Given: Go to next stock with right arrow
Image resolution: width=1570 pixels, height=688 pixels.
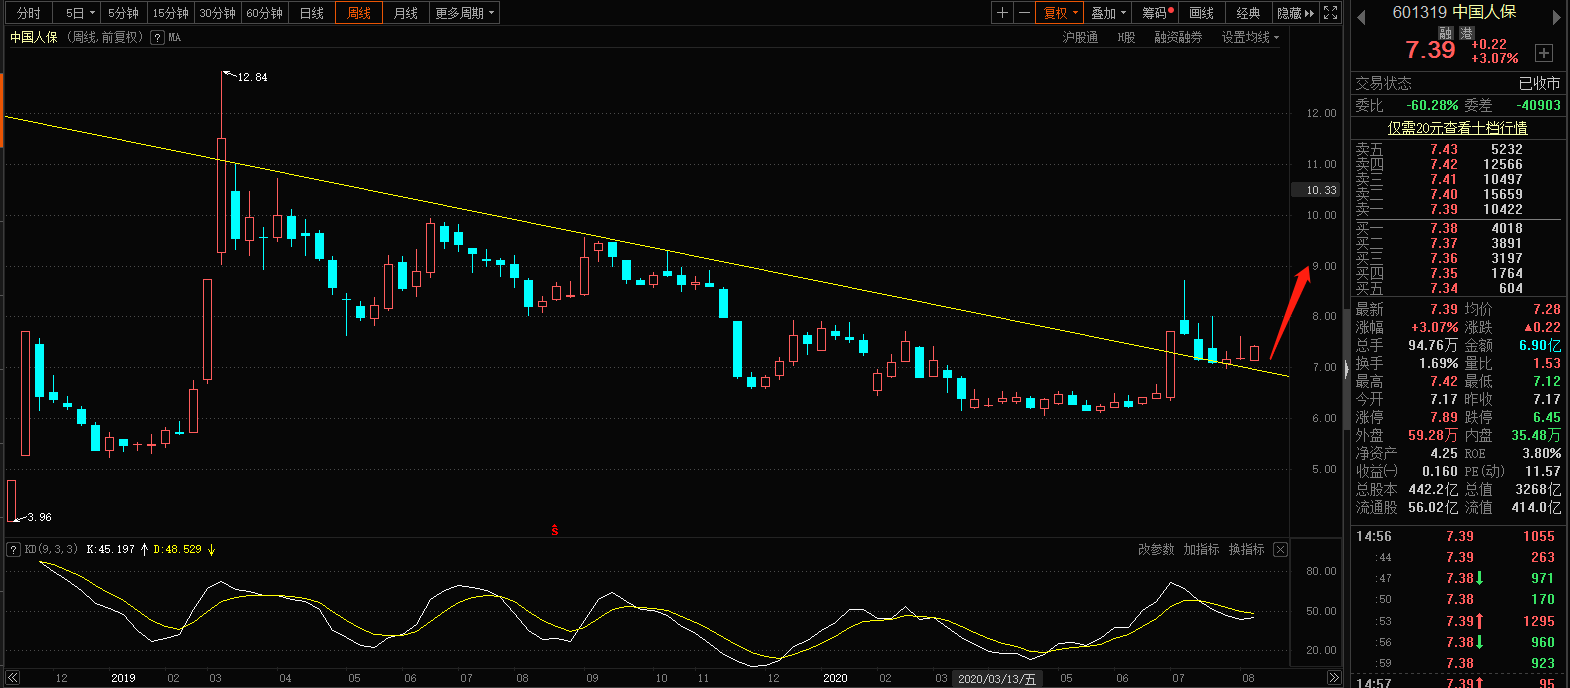Looking at the screenshot, I should (1556, 16).
